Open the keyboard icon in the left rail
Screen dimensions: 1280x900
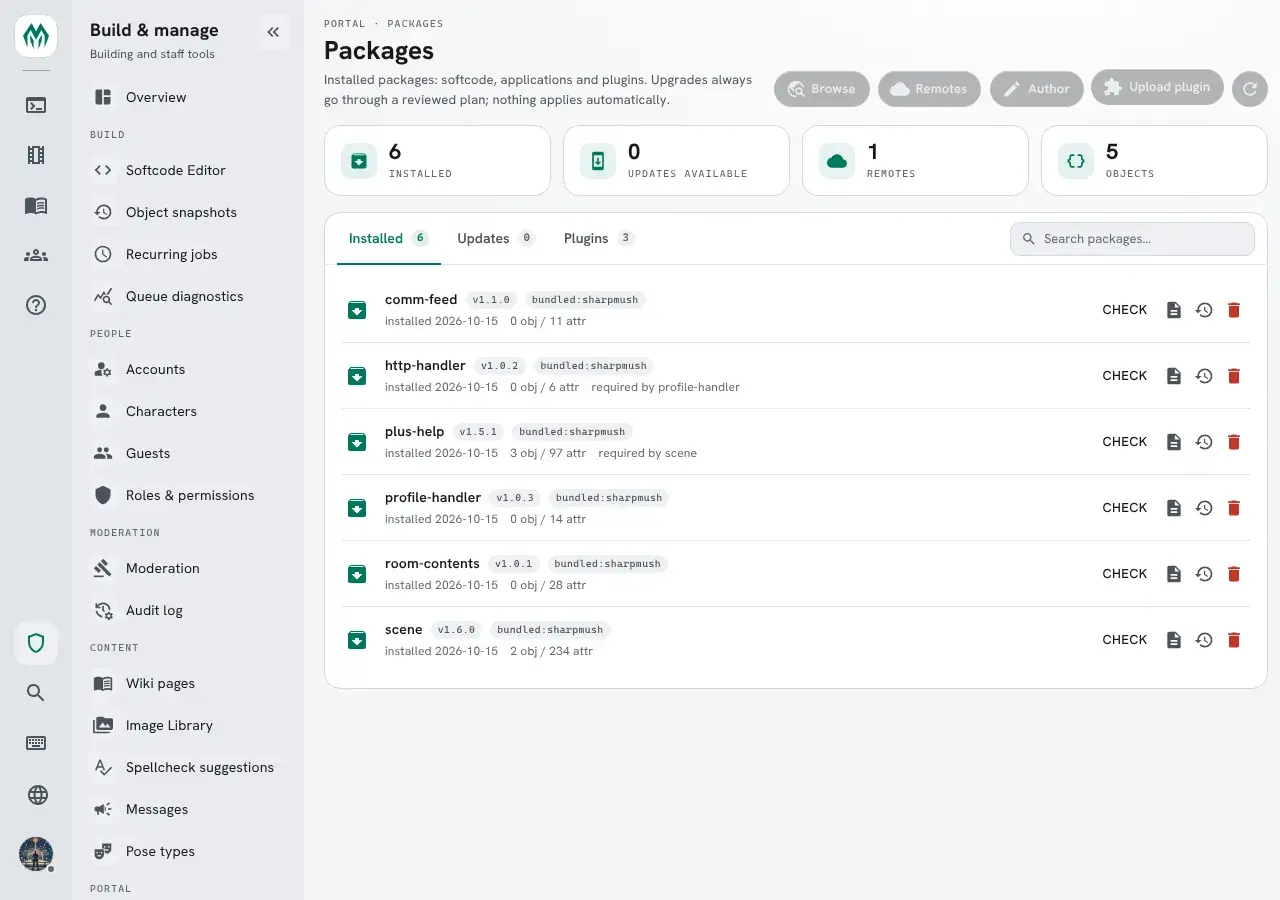(x=36, y=743)
